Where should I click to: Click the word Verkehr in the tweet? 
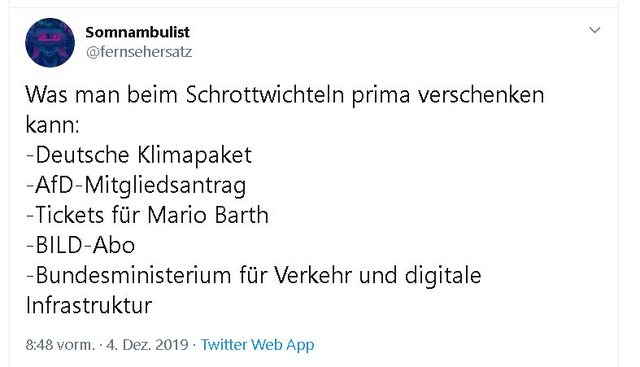click(x=313, y=275)
